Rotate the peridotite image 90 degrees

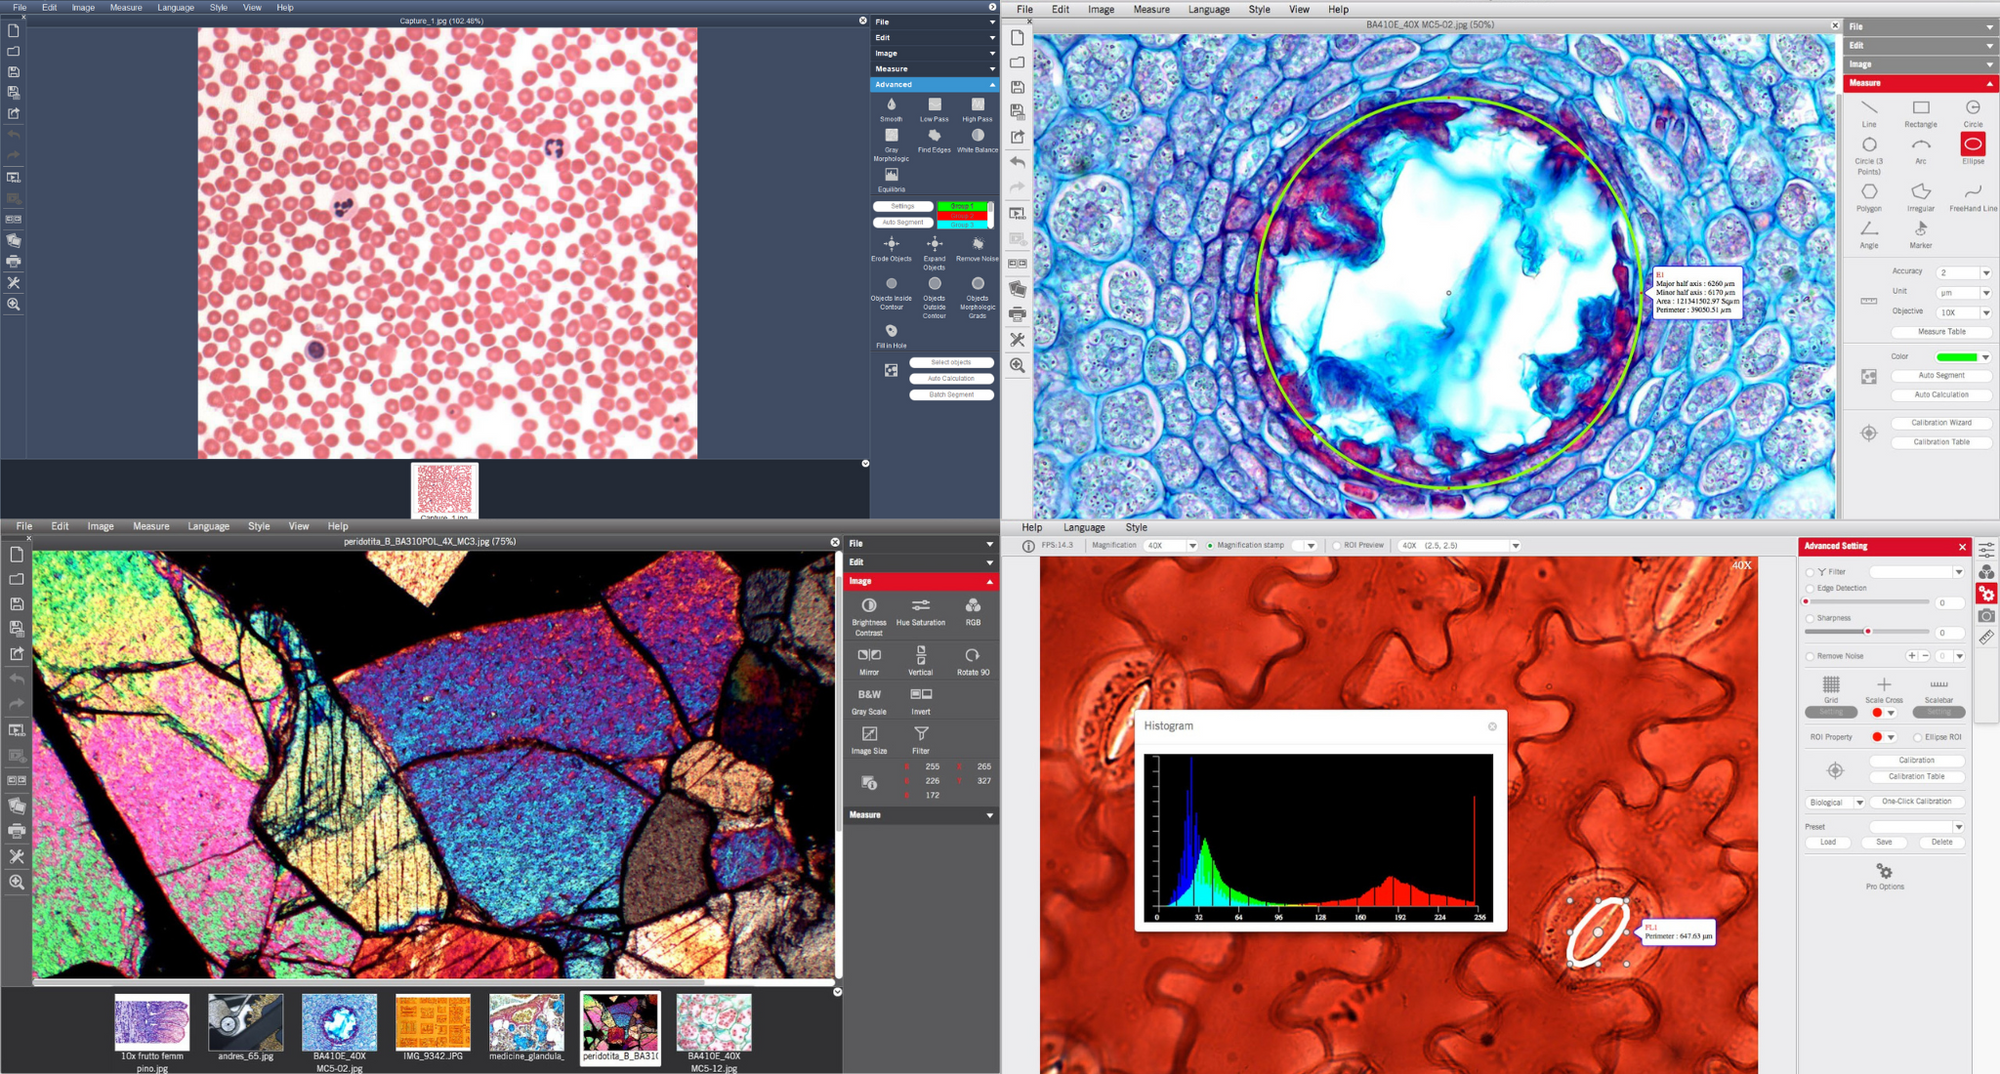[972, 658]
